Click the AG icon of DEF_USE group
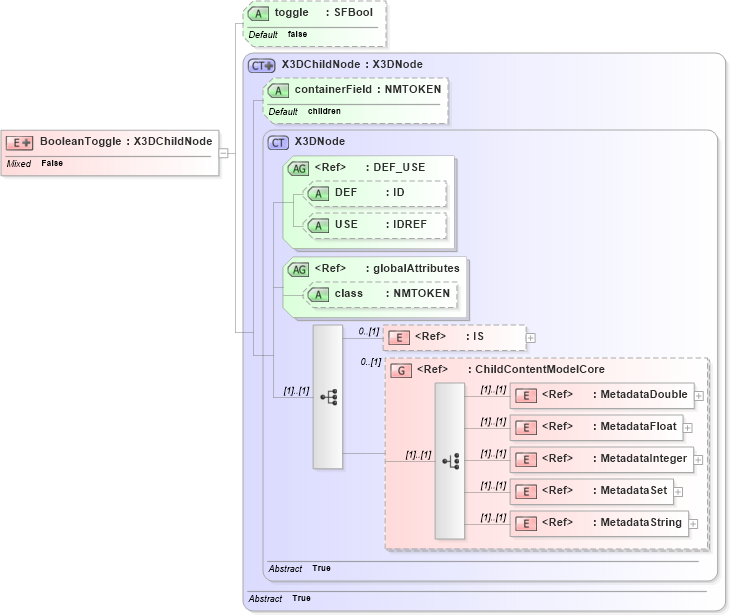 coord(298,169)
